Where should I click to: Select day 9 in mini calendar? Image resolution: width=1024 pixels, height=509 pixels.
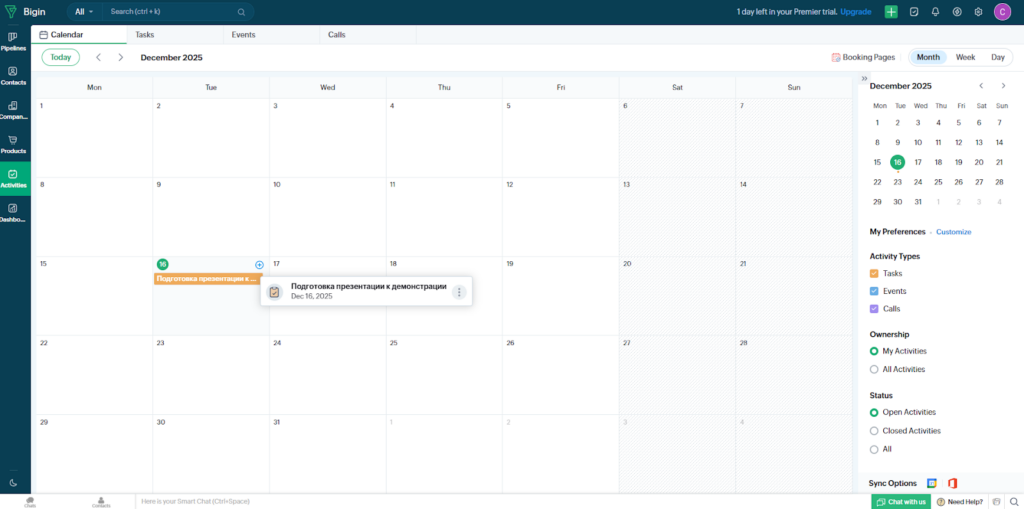pos(897,142)
